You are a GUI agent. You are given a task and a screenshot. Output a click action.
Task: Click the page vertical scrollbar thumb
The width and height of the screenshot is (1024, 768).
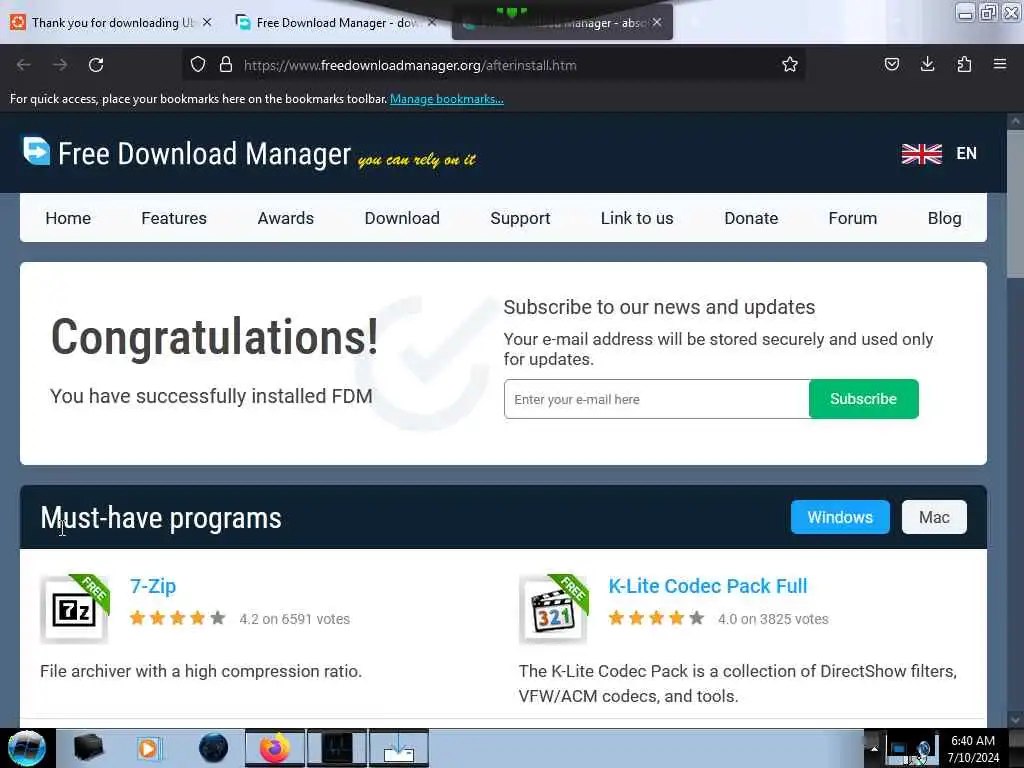tap(1015, 204)
